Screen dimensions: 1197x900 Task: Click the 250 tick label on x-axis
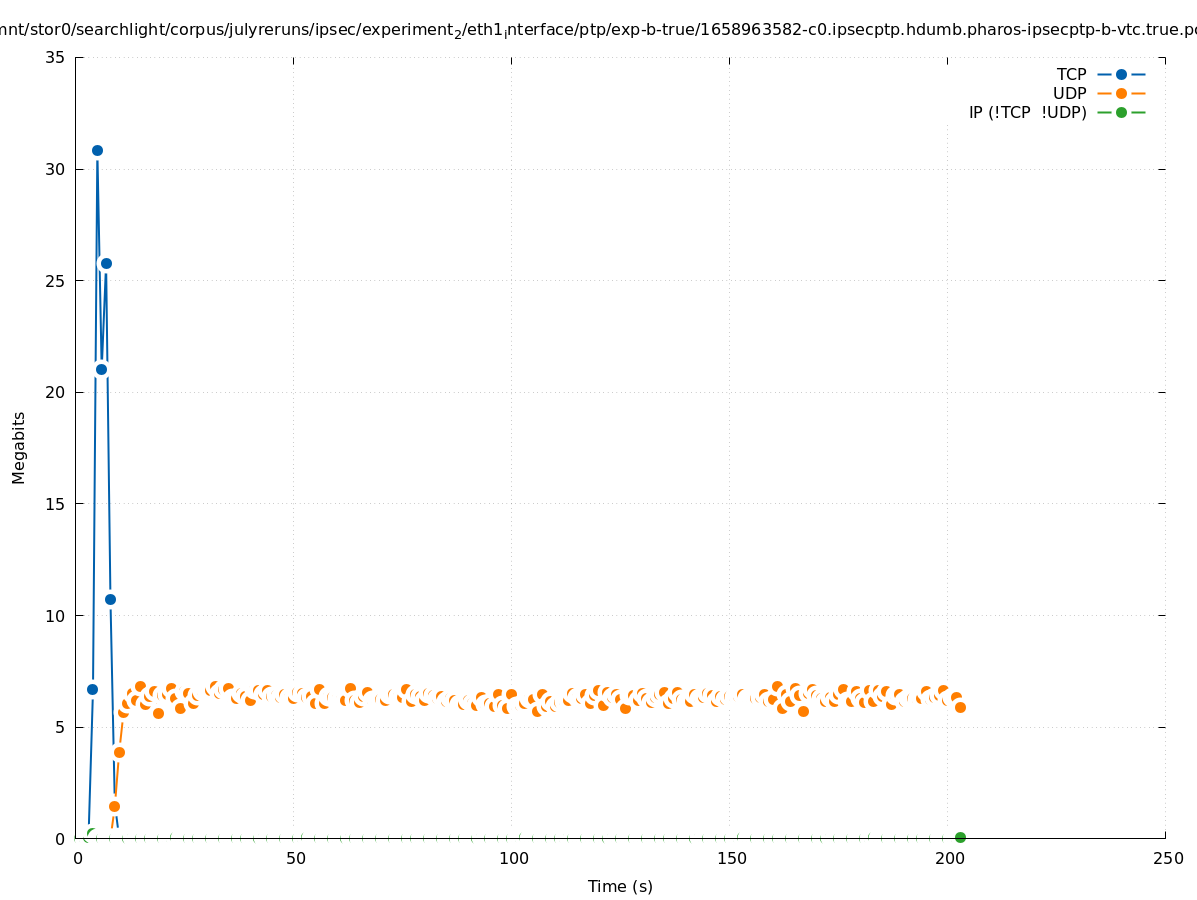[1167, 858]
